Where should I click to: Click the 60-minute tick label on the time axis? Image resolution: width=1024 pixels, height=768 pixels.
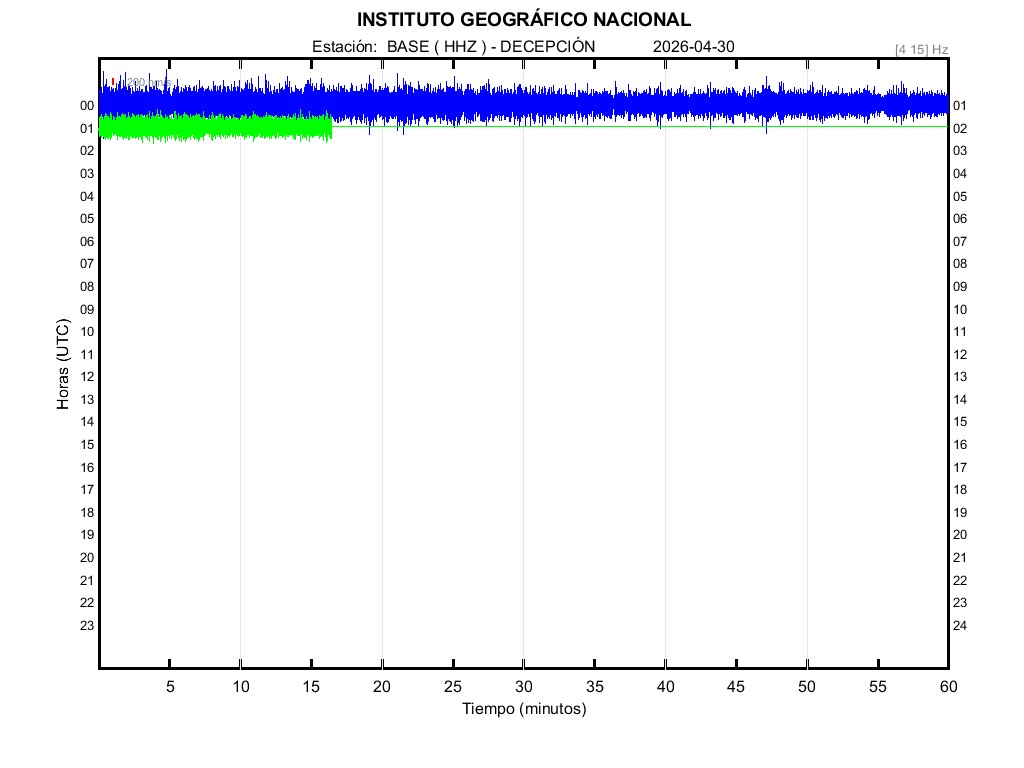[948, 687]
